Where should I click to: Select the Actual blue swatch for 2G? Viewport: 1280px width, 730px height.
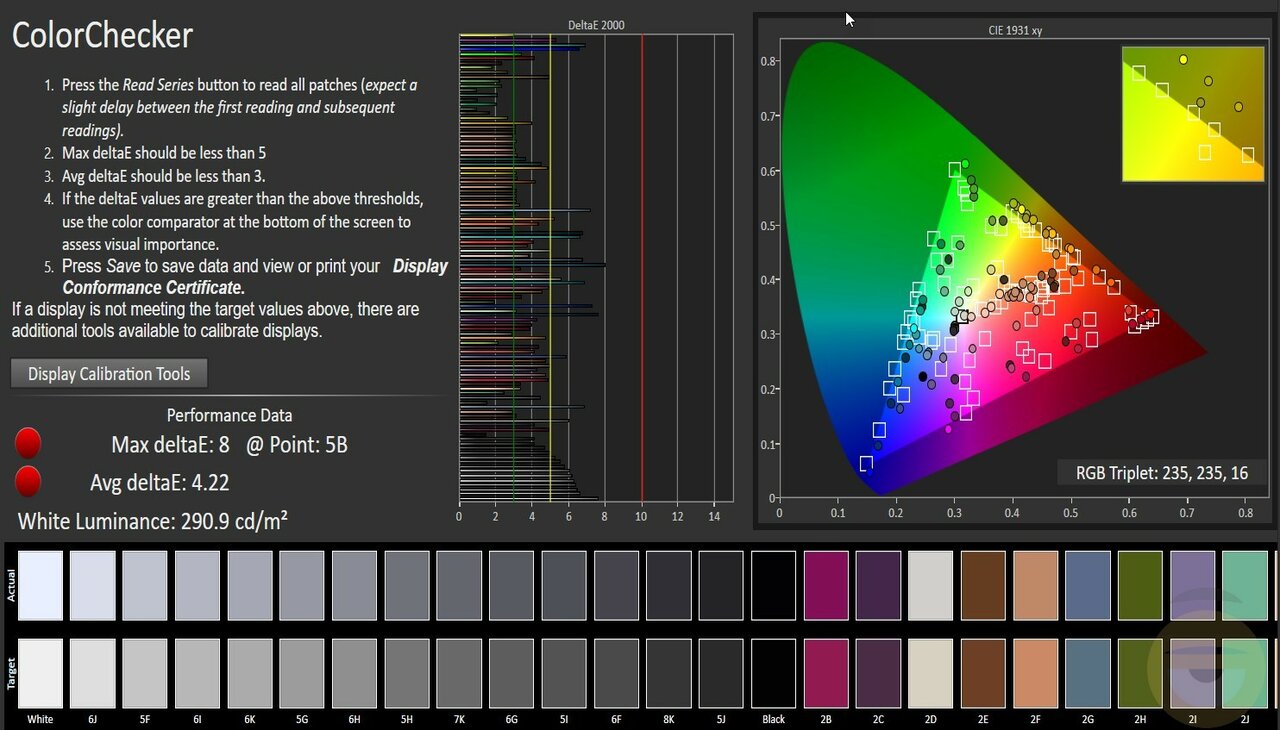[x=1088, y=586]
